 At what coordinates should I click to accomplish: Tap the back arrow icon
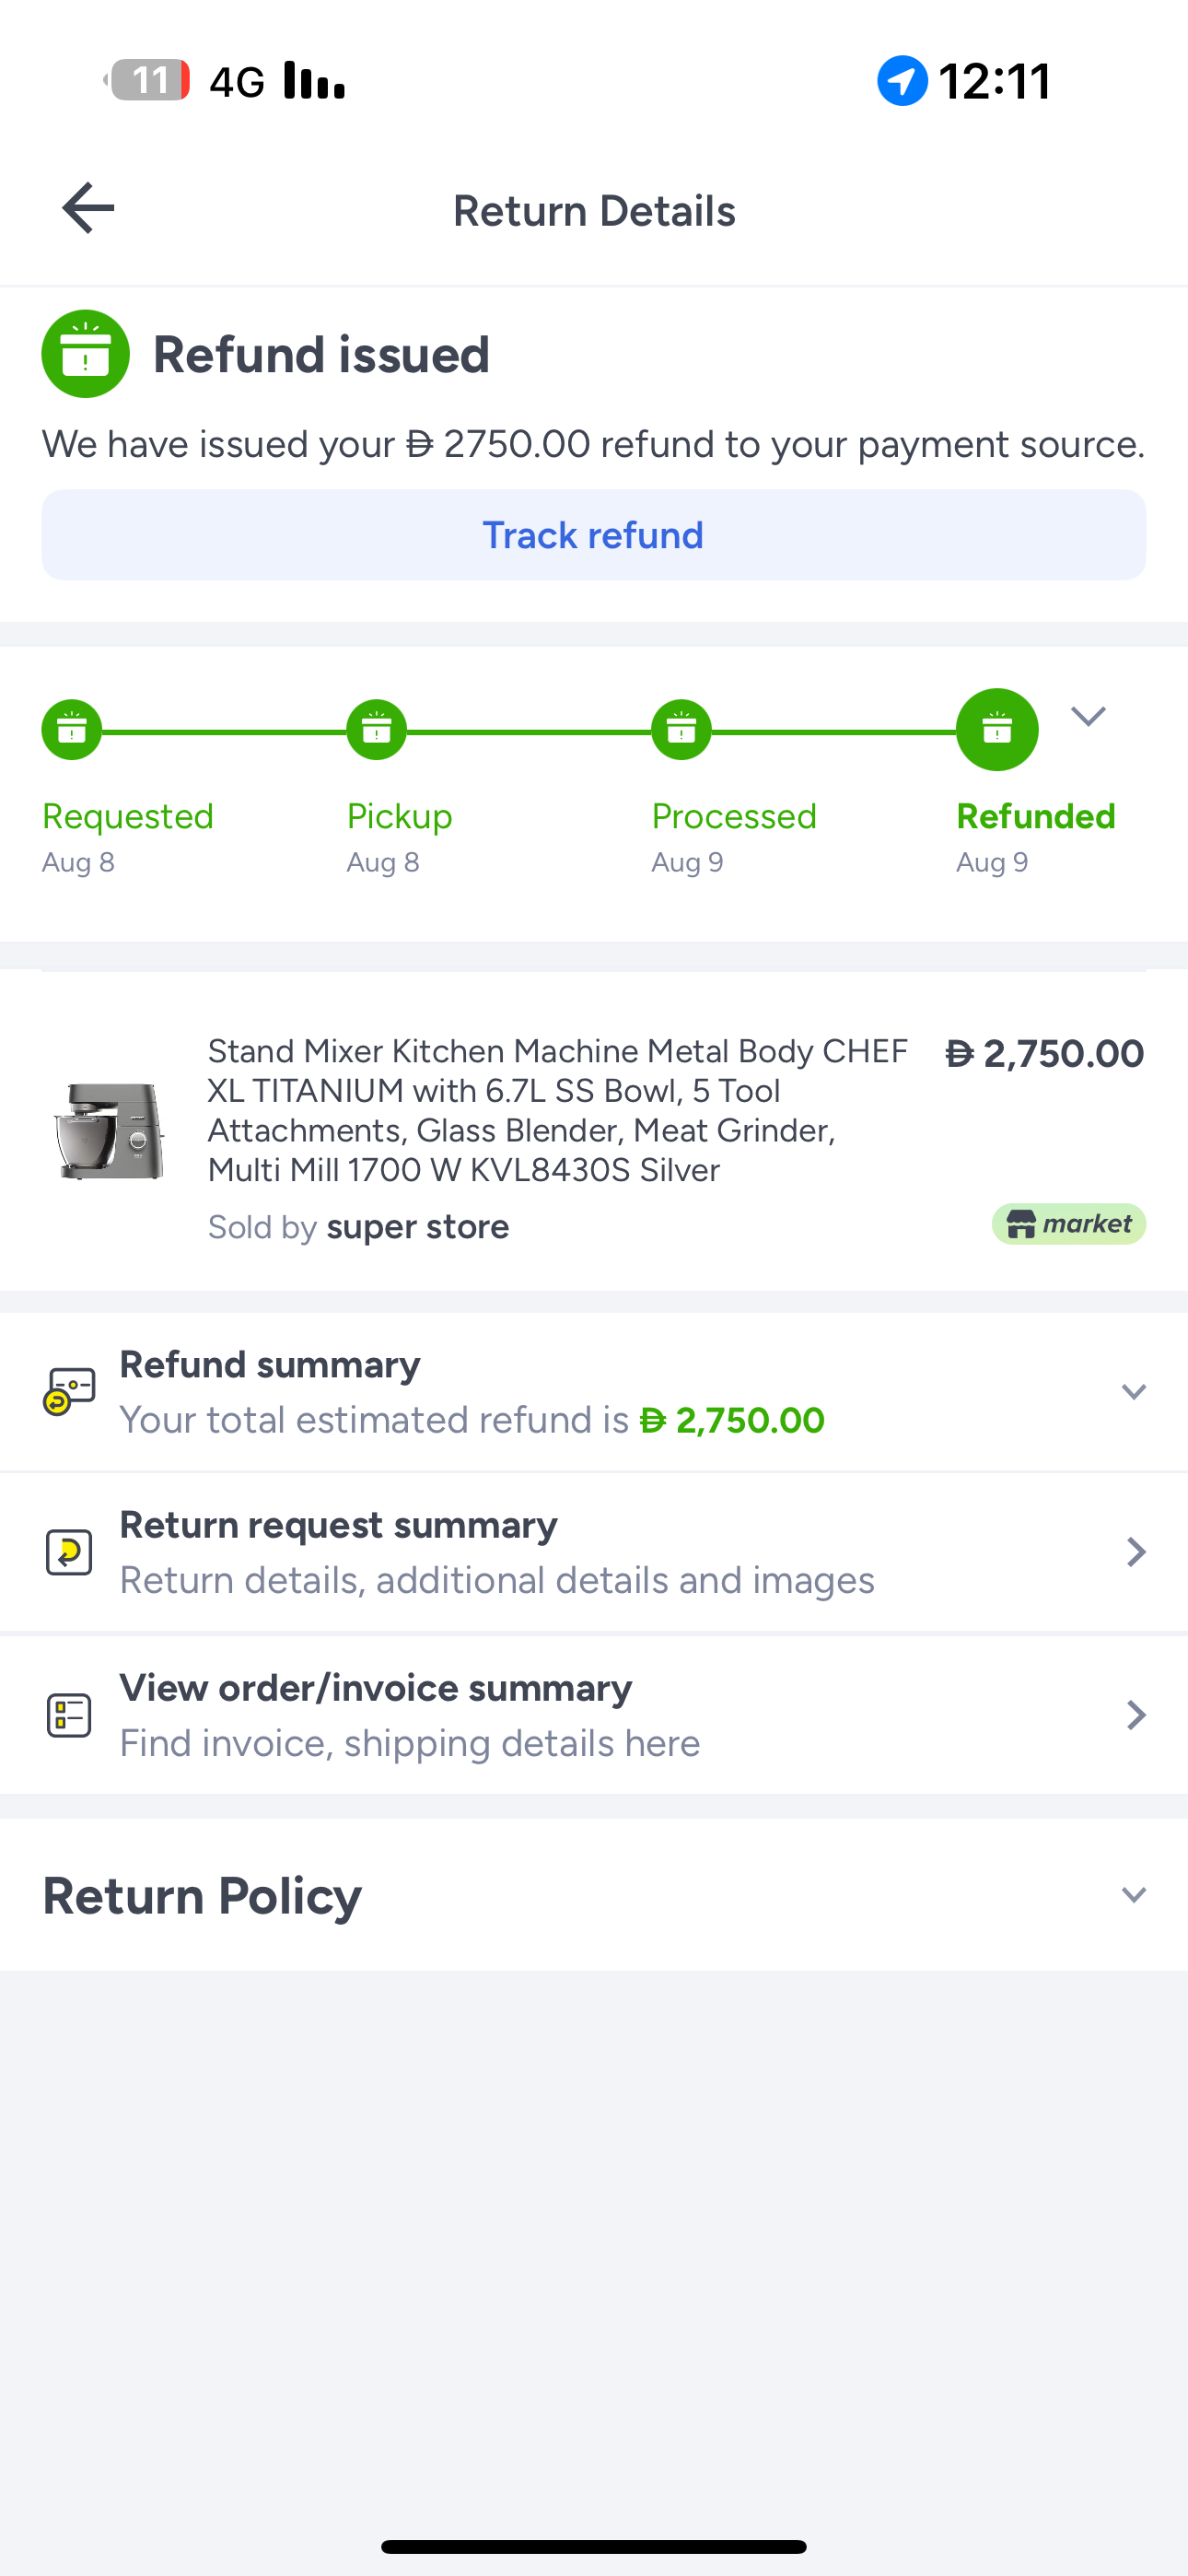[88, 208]
